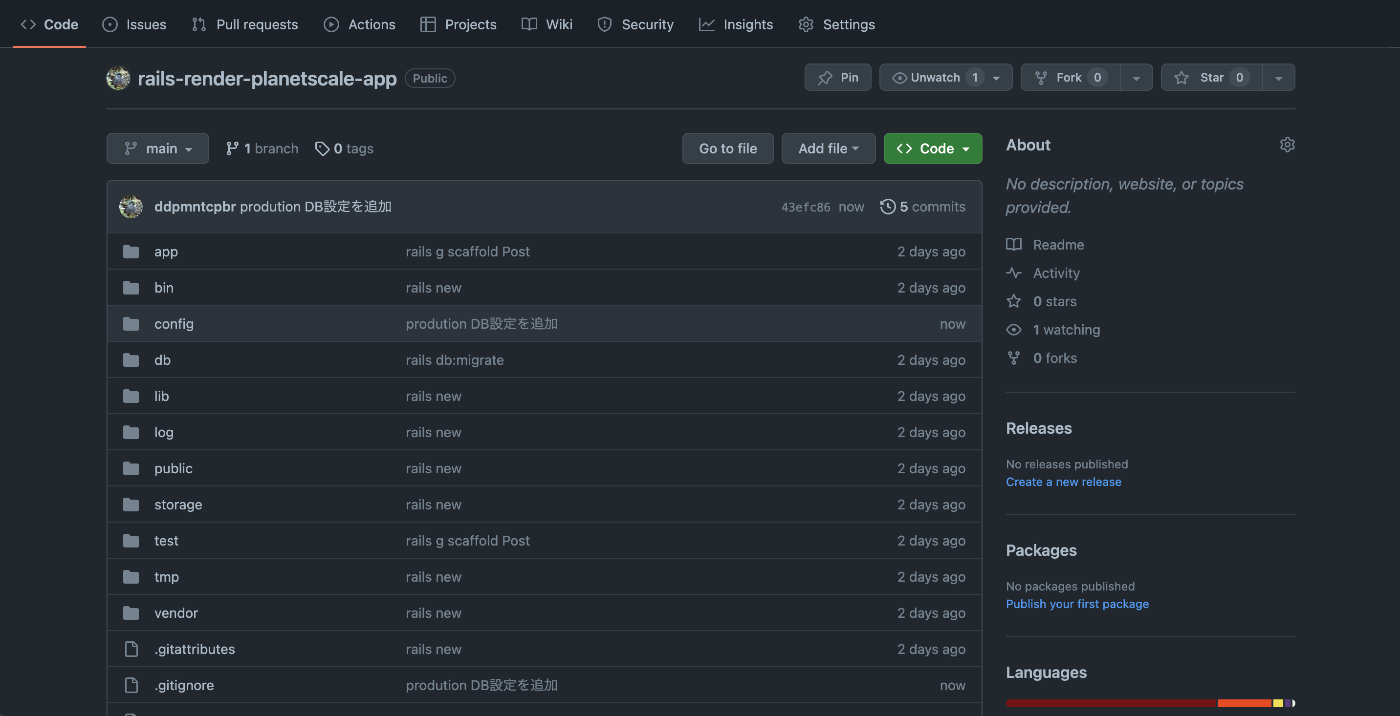This screenshot has height=716, width=1400.
Task: Open 'rails db:migrate' commit message
Action: coord(455,360)
